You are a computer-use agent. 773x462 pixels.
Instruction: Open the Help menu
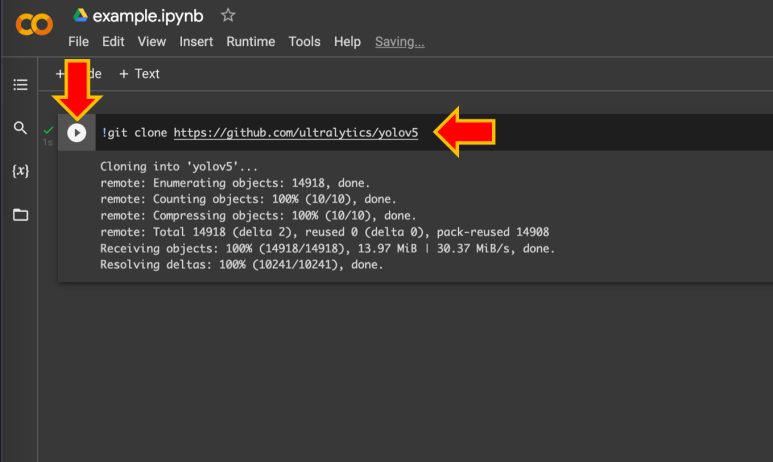coord(347,42)
